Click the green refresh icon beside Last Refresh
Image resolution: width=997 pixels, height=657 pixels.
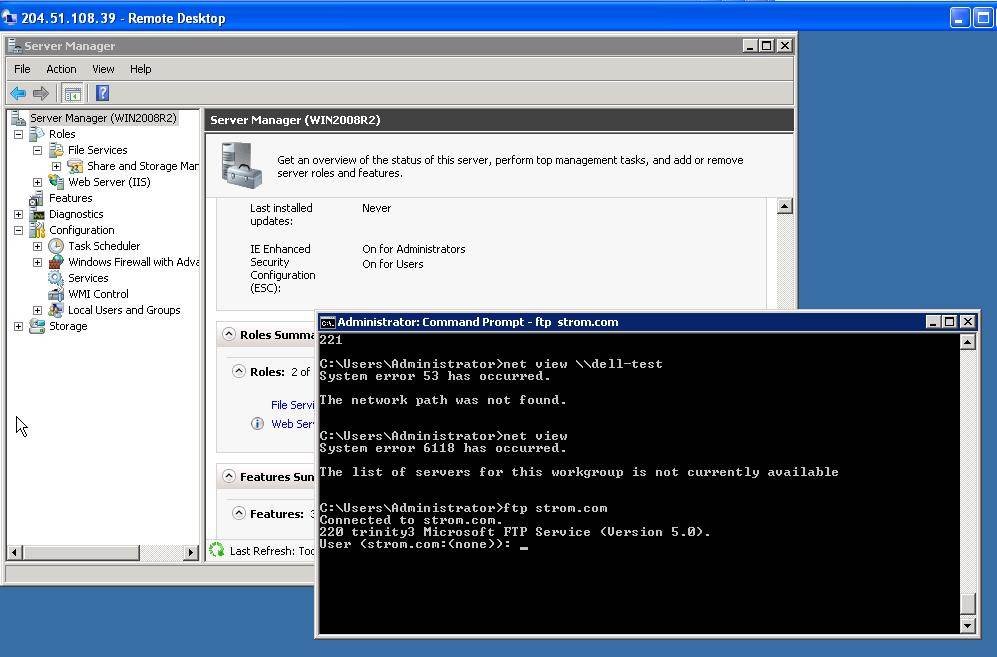[x=217, y=550]
